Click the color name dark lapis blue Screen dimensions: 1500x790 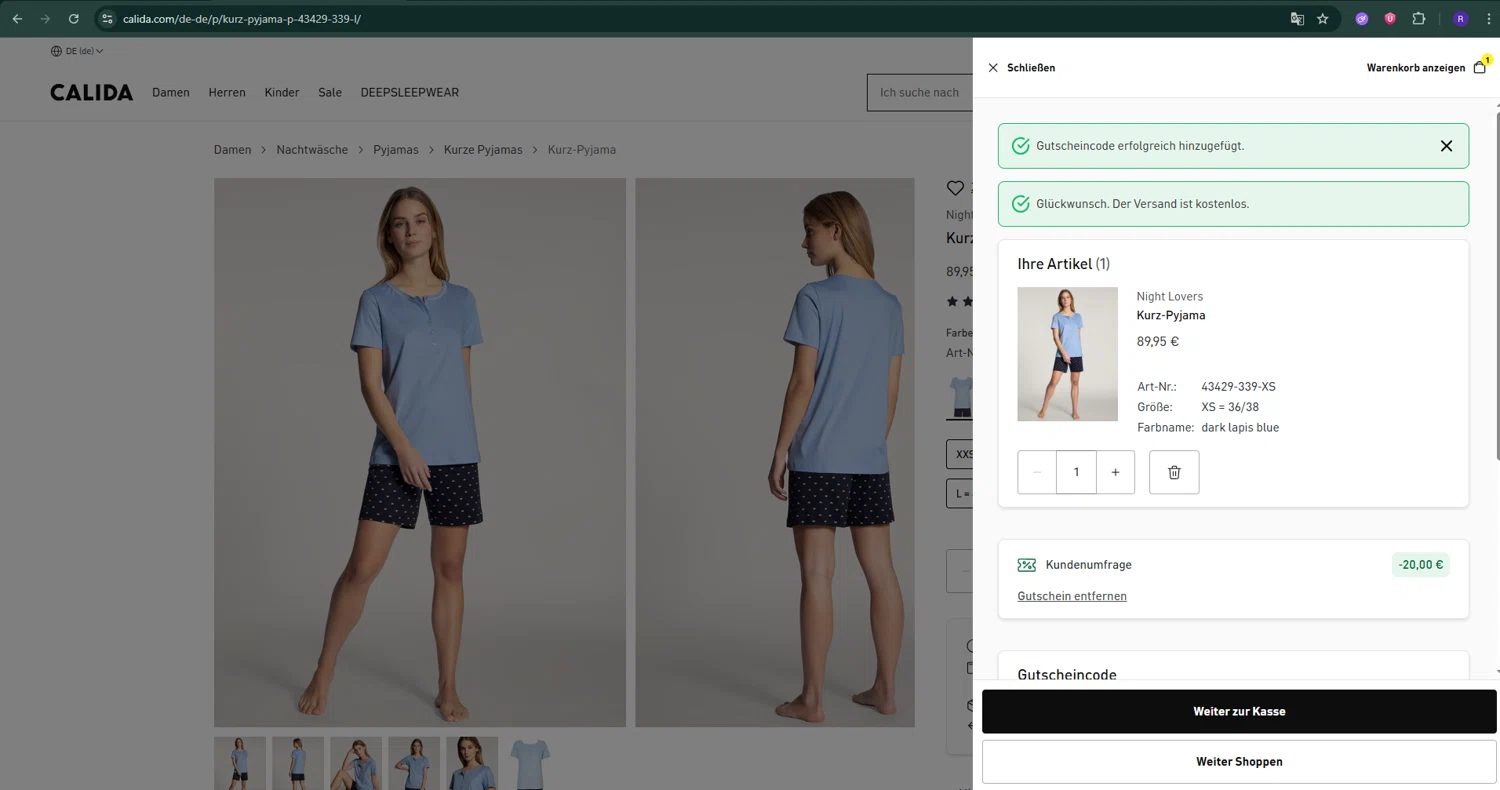tap(1240, 428)
